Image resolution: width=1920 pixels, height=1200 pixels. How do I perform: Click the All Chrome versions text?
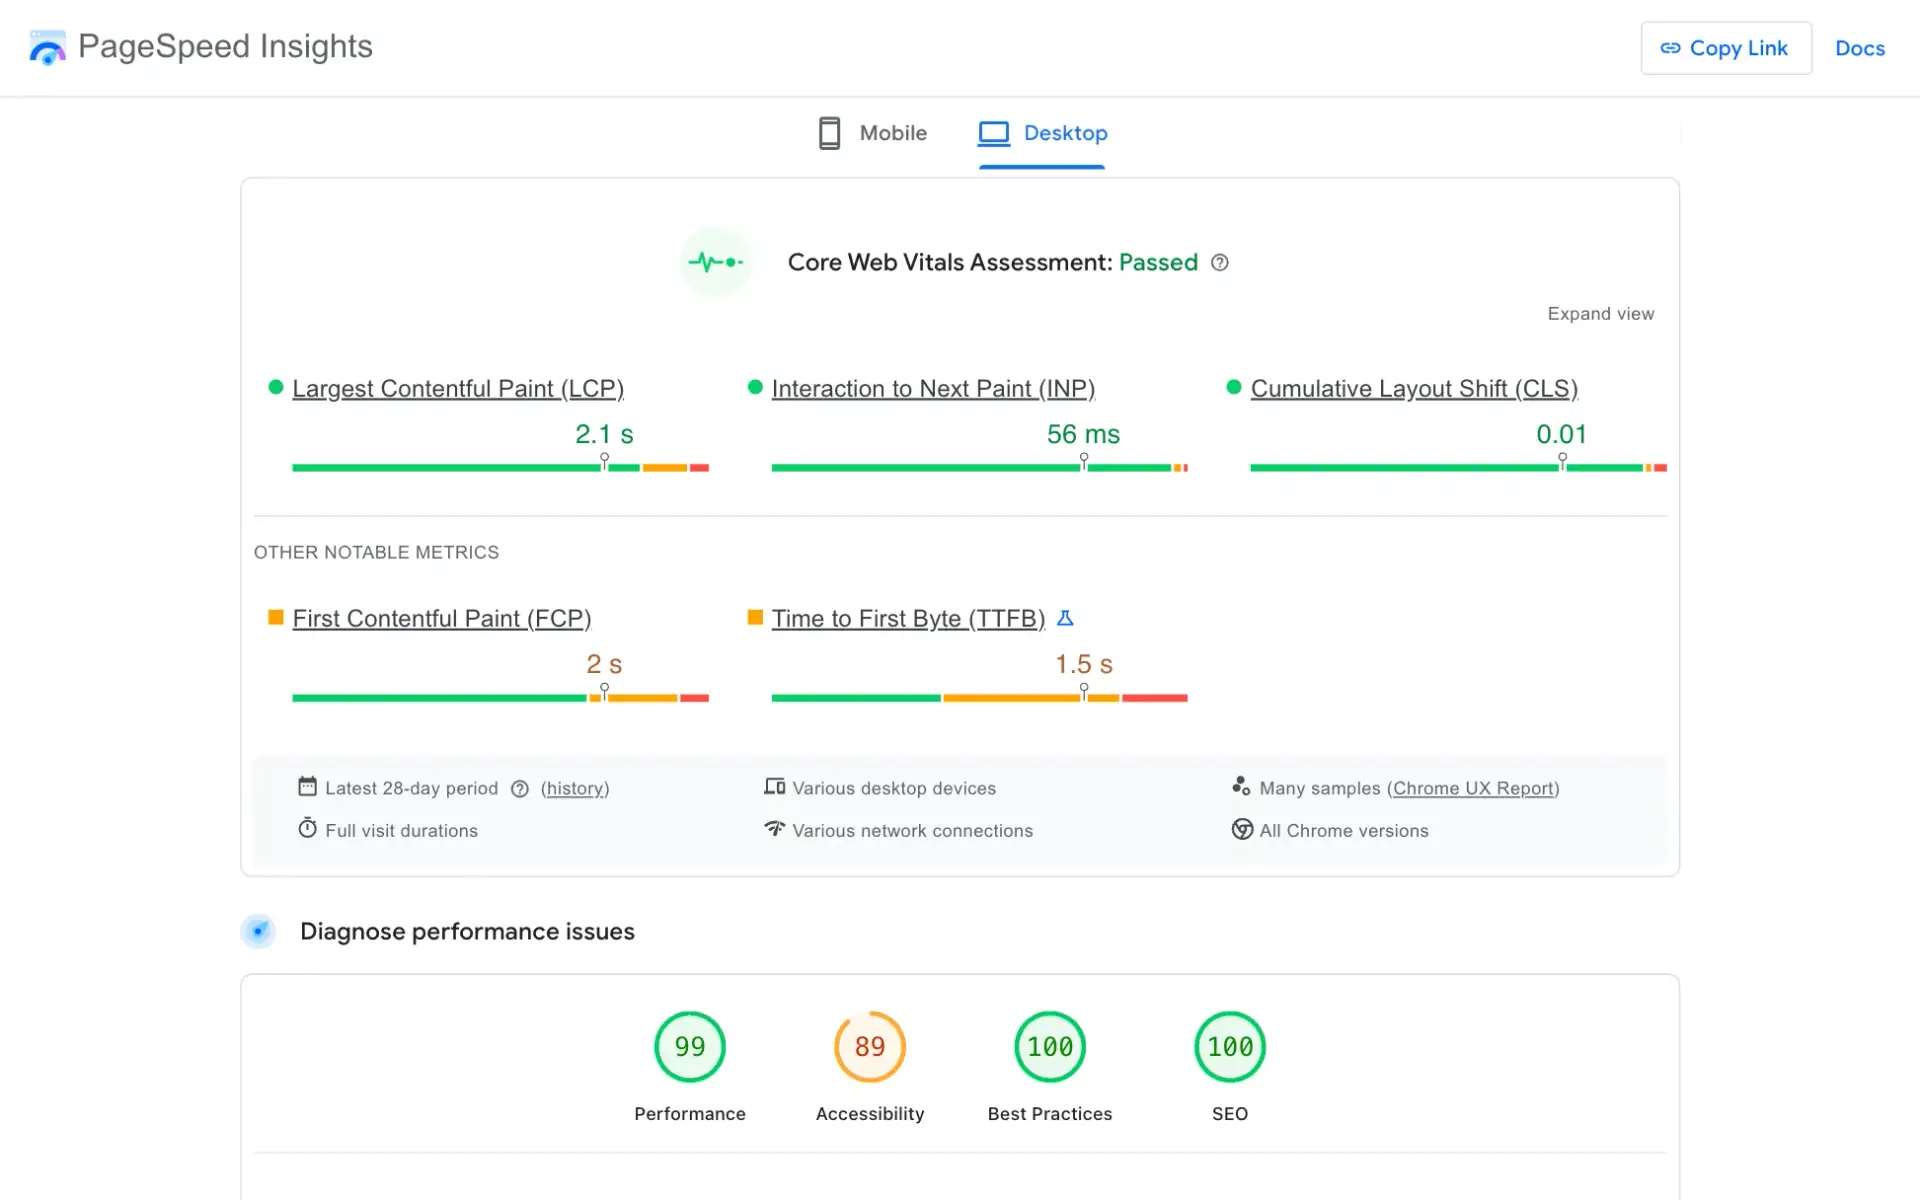(x=1344, y=831)
